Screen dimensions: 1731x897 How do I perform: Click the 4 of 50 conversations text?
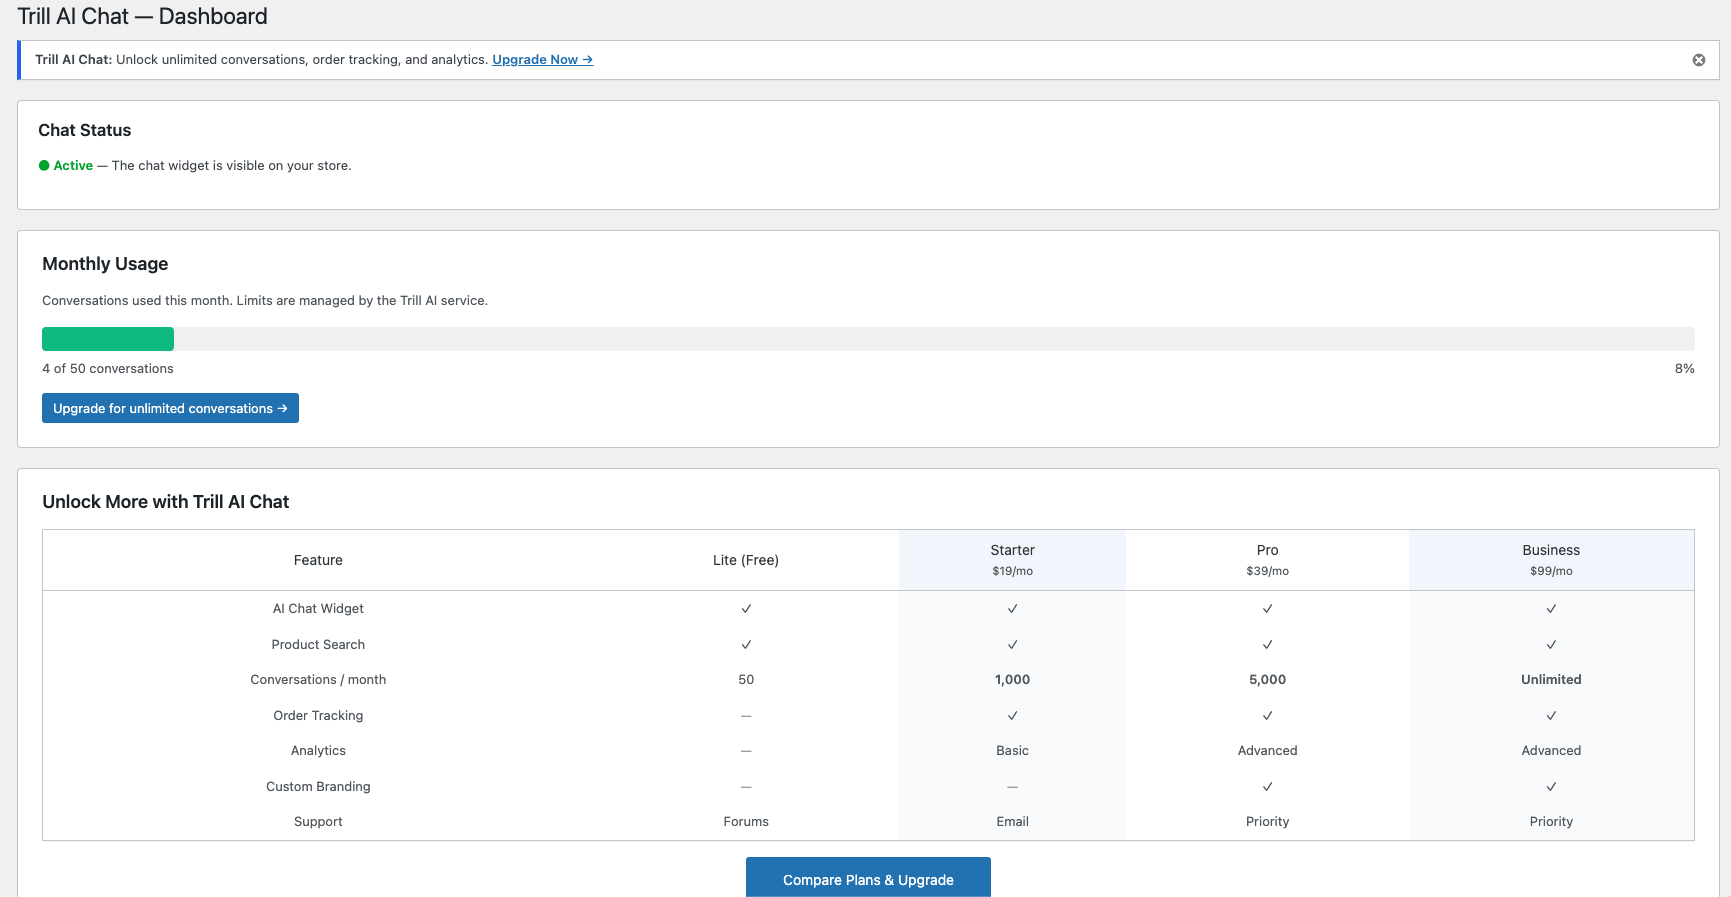pos(108,369)
